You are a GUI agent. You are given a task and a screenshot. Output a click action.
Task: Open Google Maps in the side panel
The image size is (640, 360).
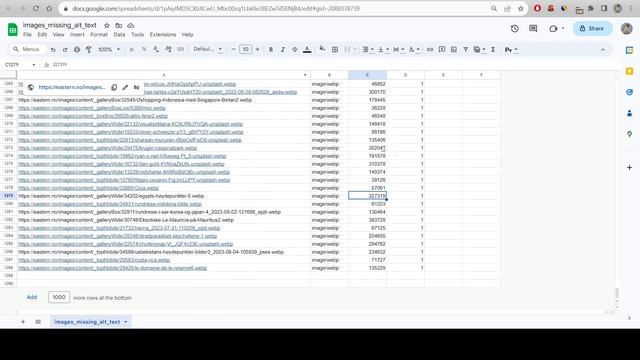pyautogui.click(x=629, y=134)
